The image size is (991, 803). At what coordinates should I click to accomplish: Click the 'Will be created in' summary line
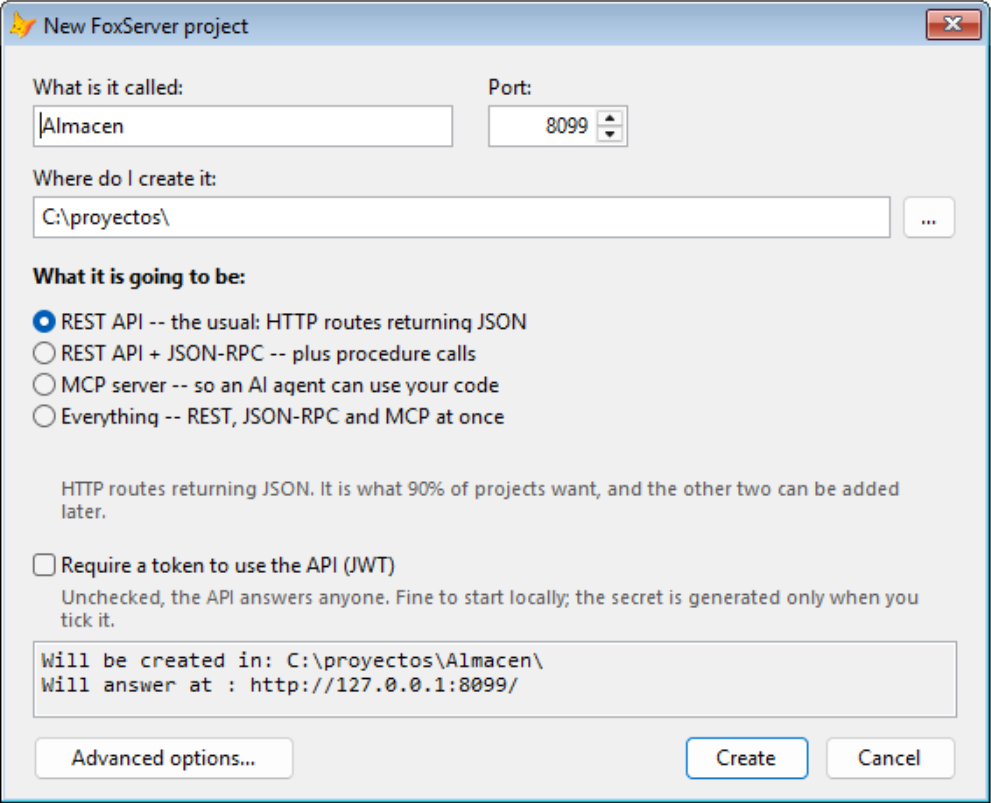pyautogui.click(x=292, y=660)
